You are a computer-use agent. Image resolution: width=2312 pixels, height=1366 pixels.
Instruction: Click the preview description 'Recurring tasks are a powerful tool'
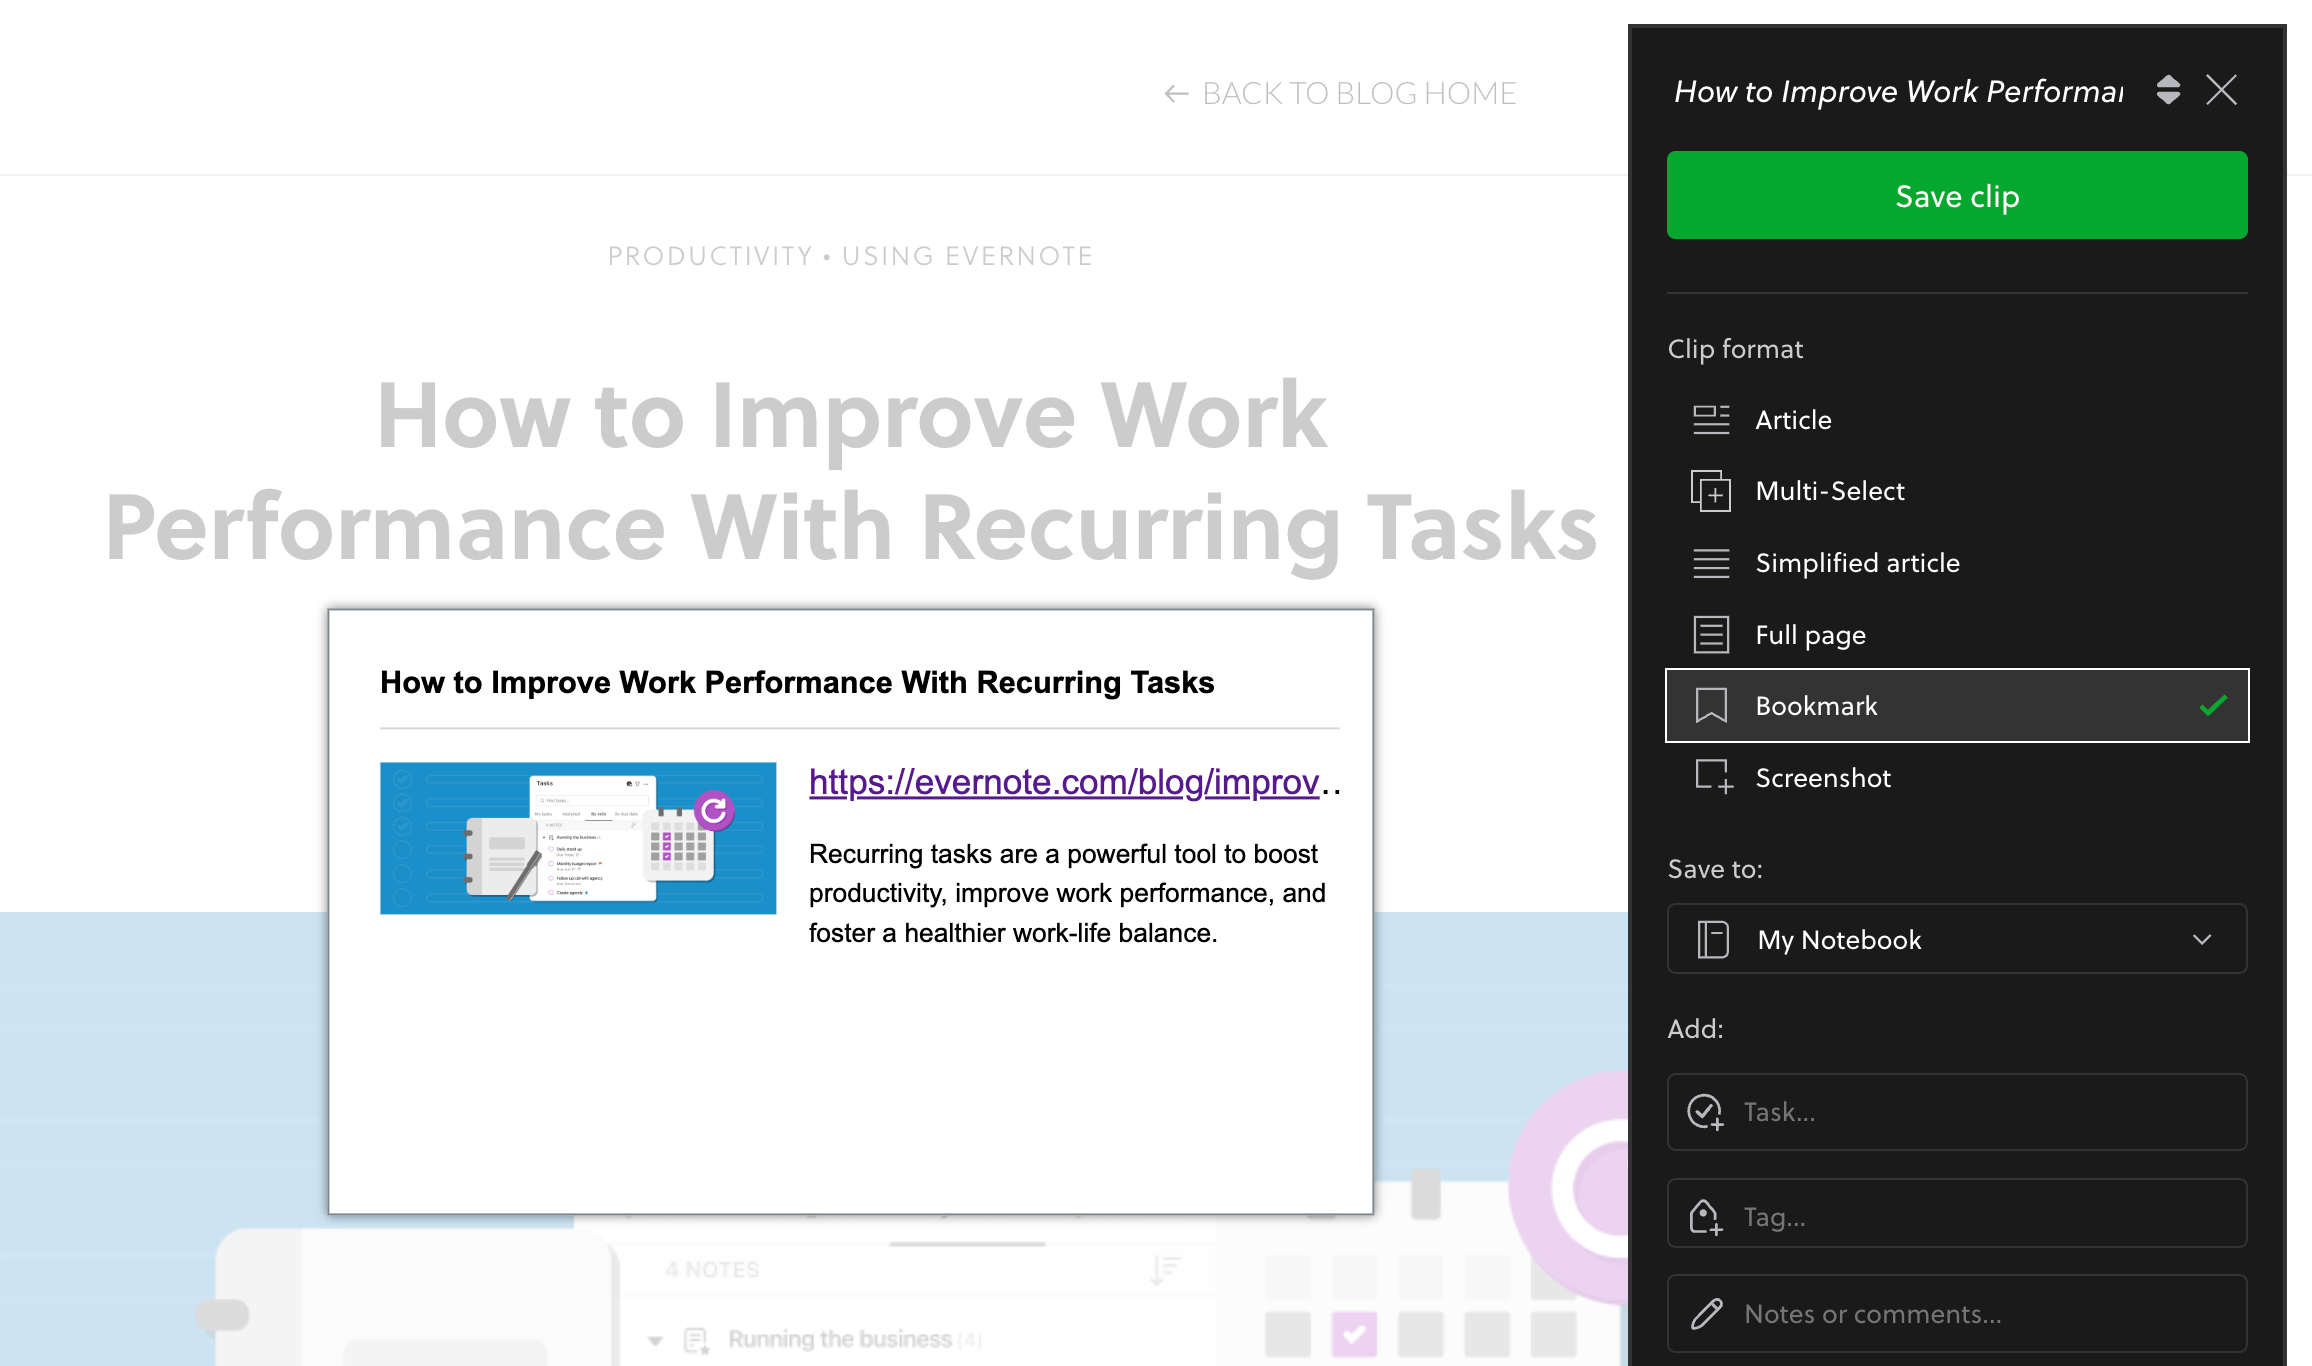pyautogui.click(x=1067, y=893)
